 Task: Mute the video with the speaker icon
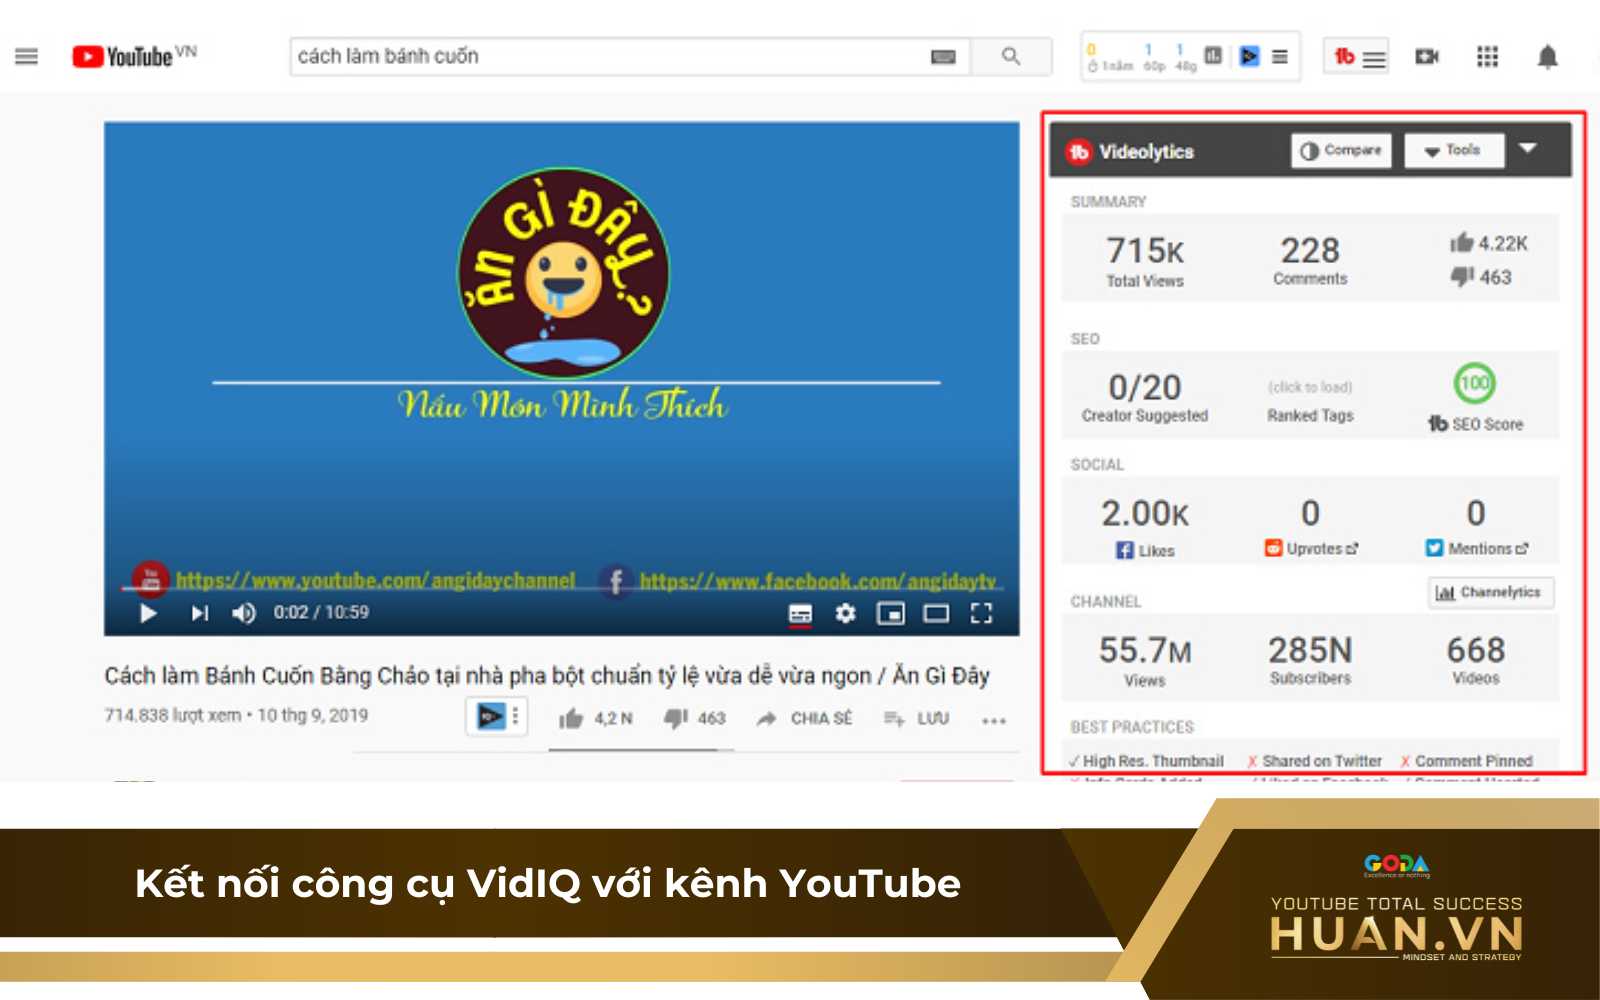(x=243, y=613)
